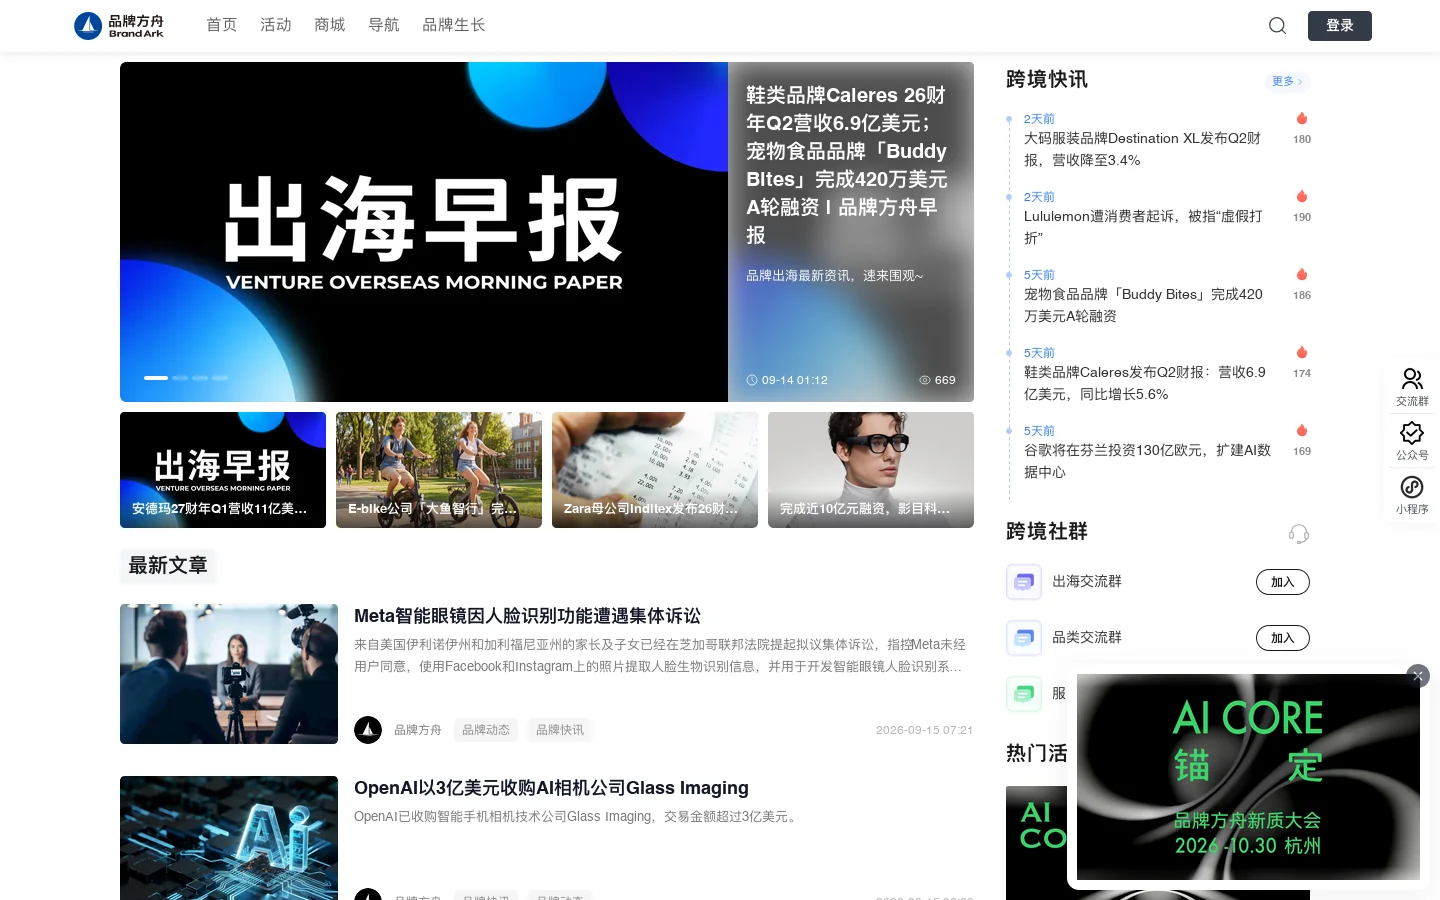Open thumbnail 完成近10亿元融资
1440x900 pixels.
tap(871, 470)
